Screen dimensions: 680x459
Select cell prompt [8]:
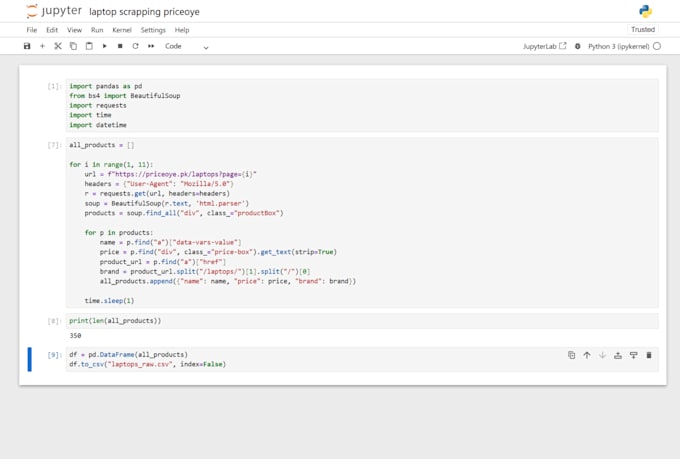coord(54,321)
